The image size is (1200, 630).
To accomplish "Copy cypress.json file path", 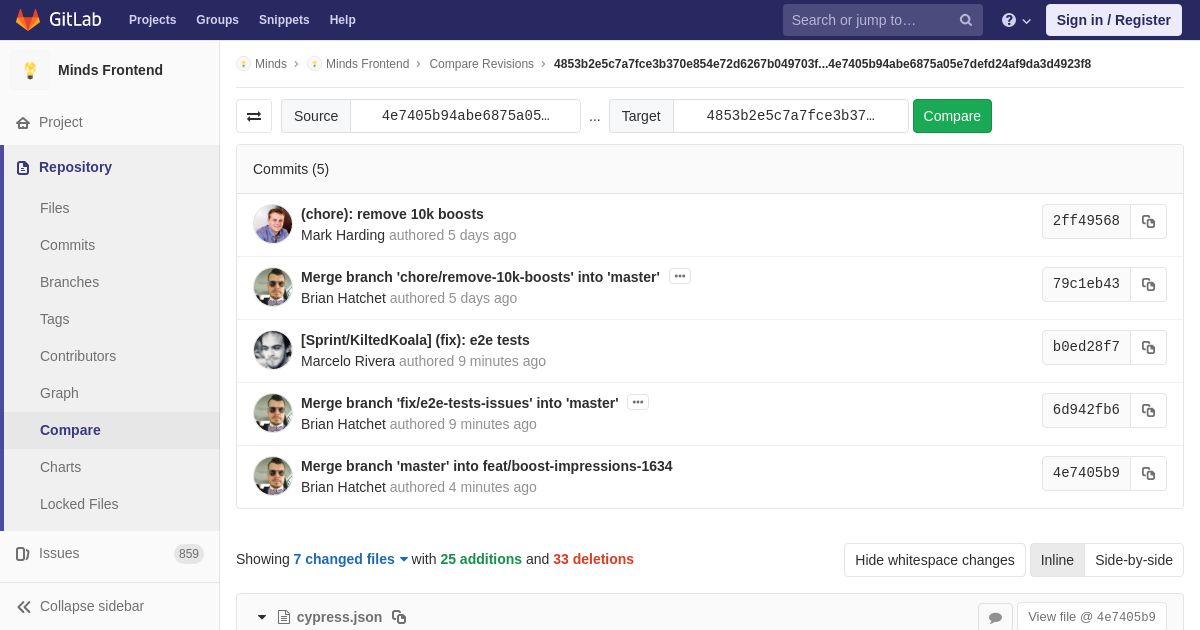I will pos(399,617).
